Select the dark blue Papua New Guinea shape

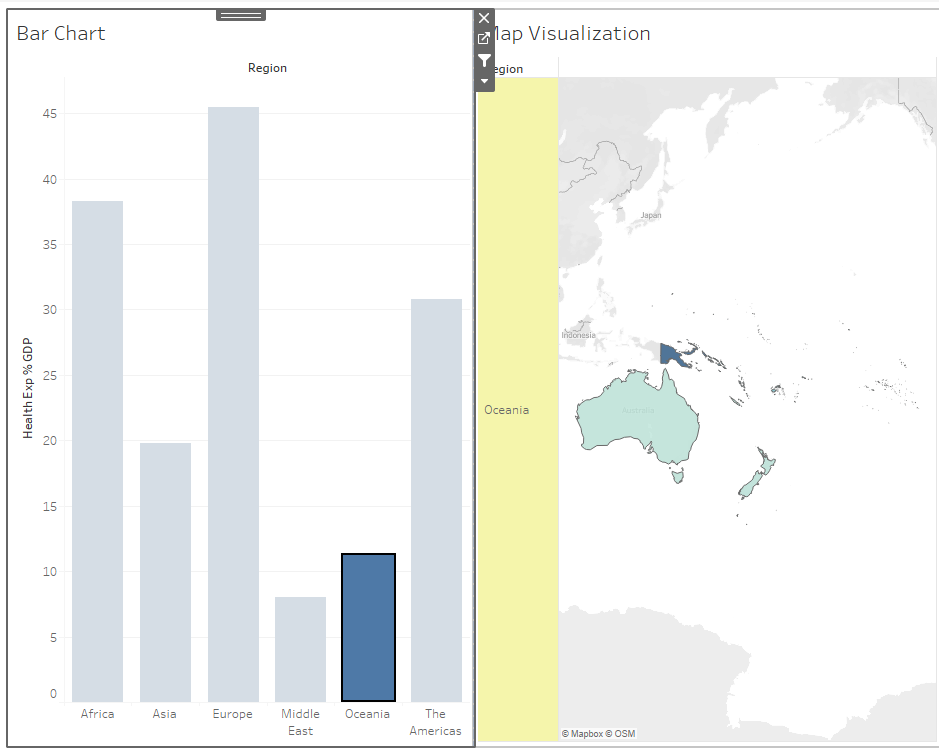(672, 353)
